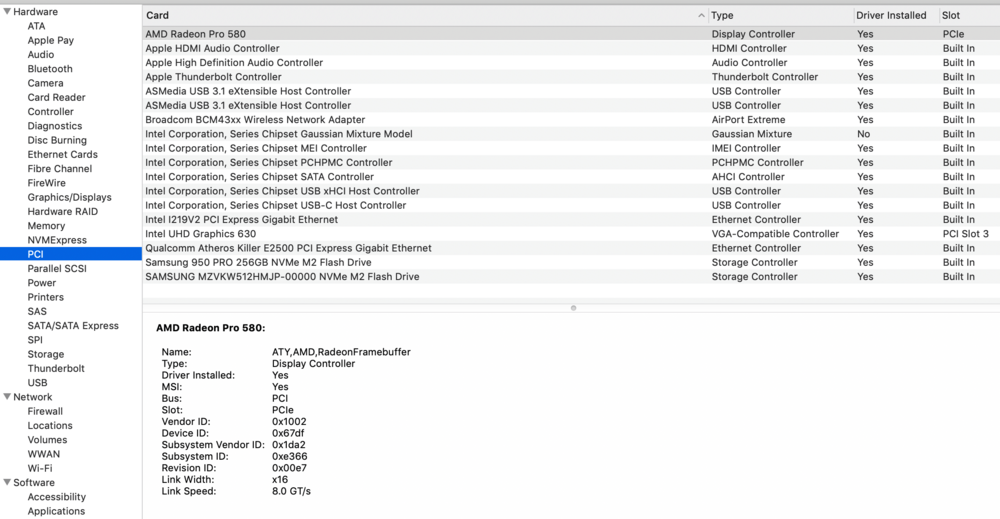The width and height of the screenshot is (1000, 519).
Task: Select Firewall under Network
Action: (x=45, y=411)
